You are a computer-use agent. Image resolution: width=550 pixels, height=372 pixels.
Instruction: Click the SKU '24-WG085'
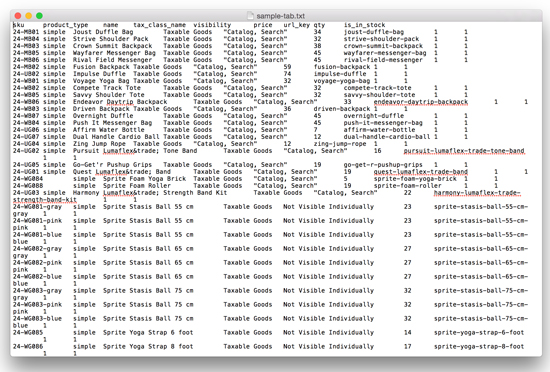pos(28,333)
